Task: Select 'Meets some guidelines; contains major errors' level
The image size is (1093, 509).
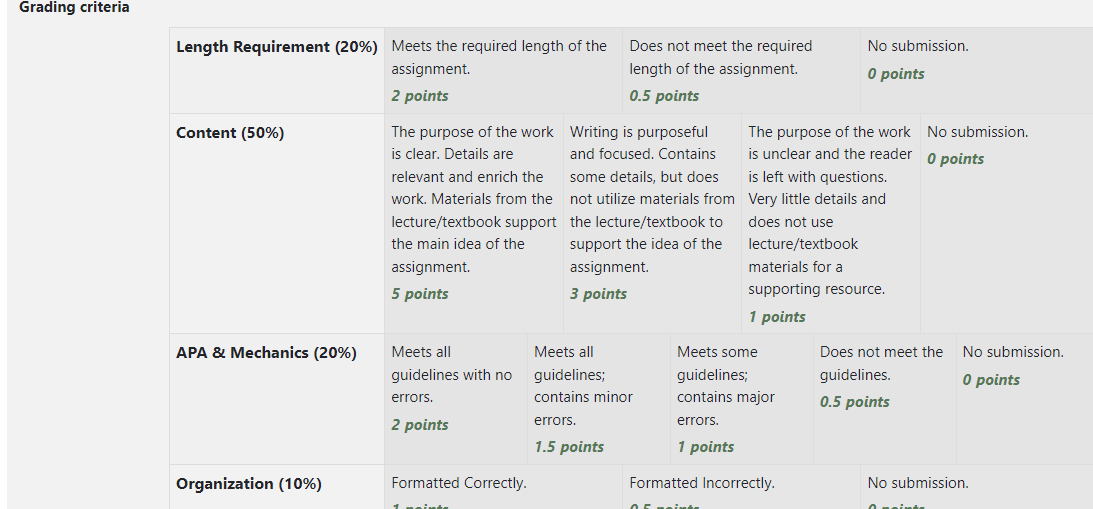Action: pyautogui.click(x=741, y=399)
